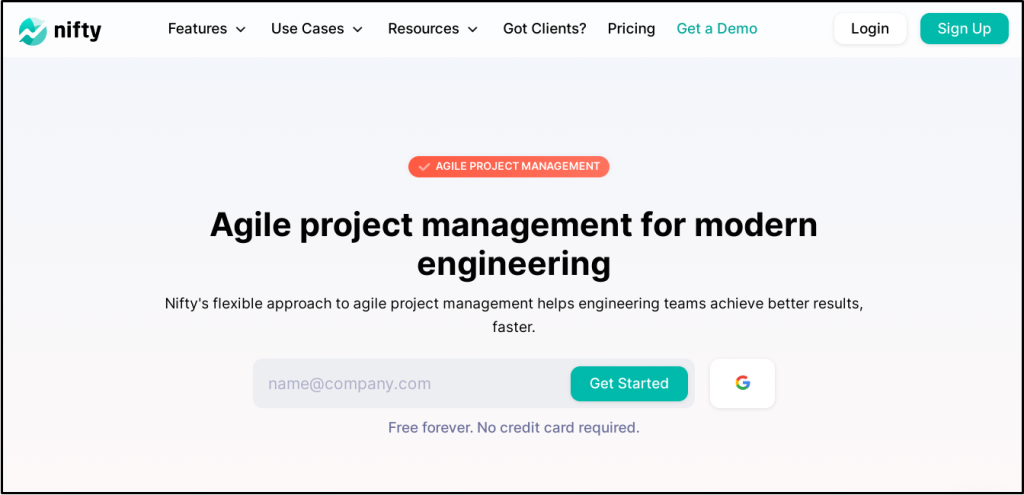Click the Get a Demo link
Viewport: 1024px width, 495px height.
(717, 29)
